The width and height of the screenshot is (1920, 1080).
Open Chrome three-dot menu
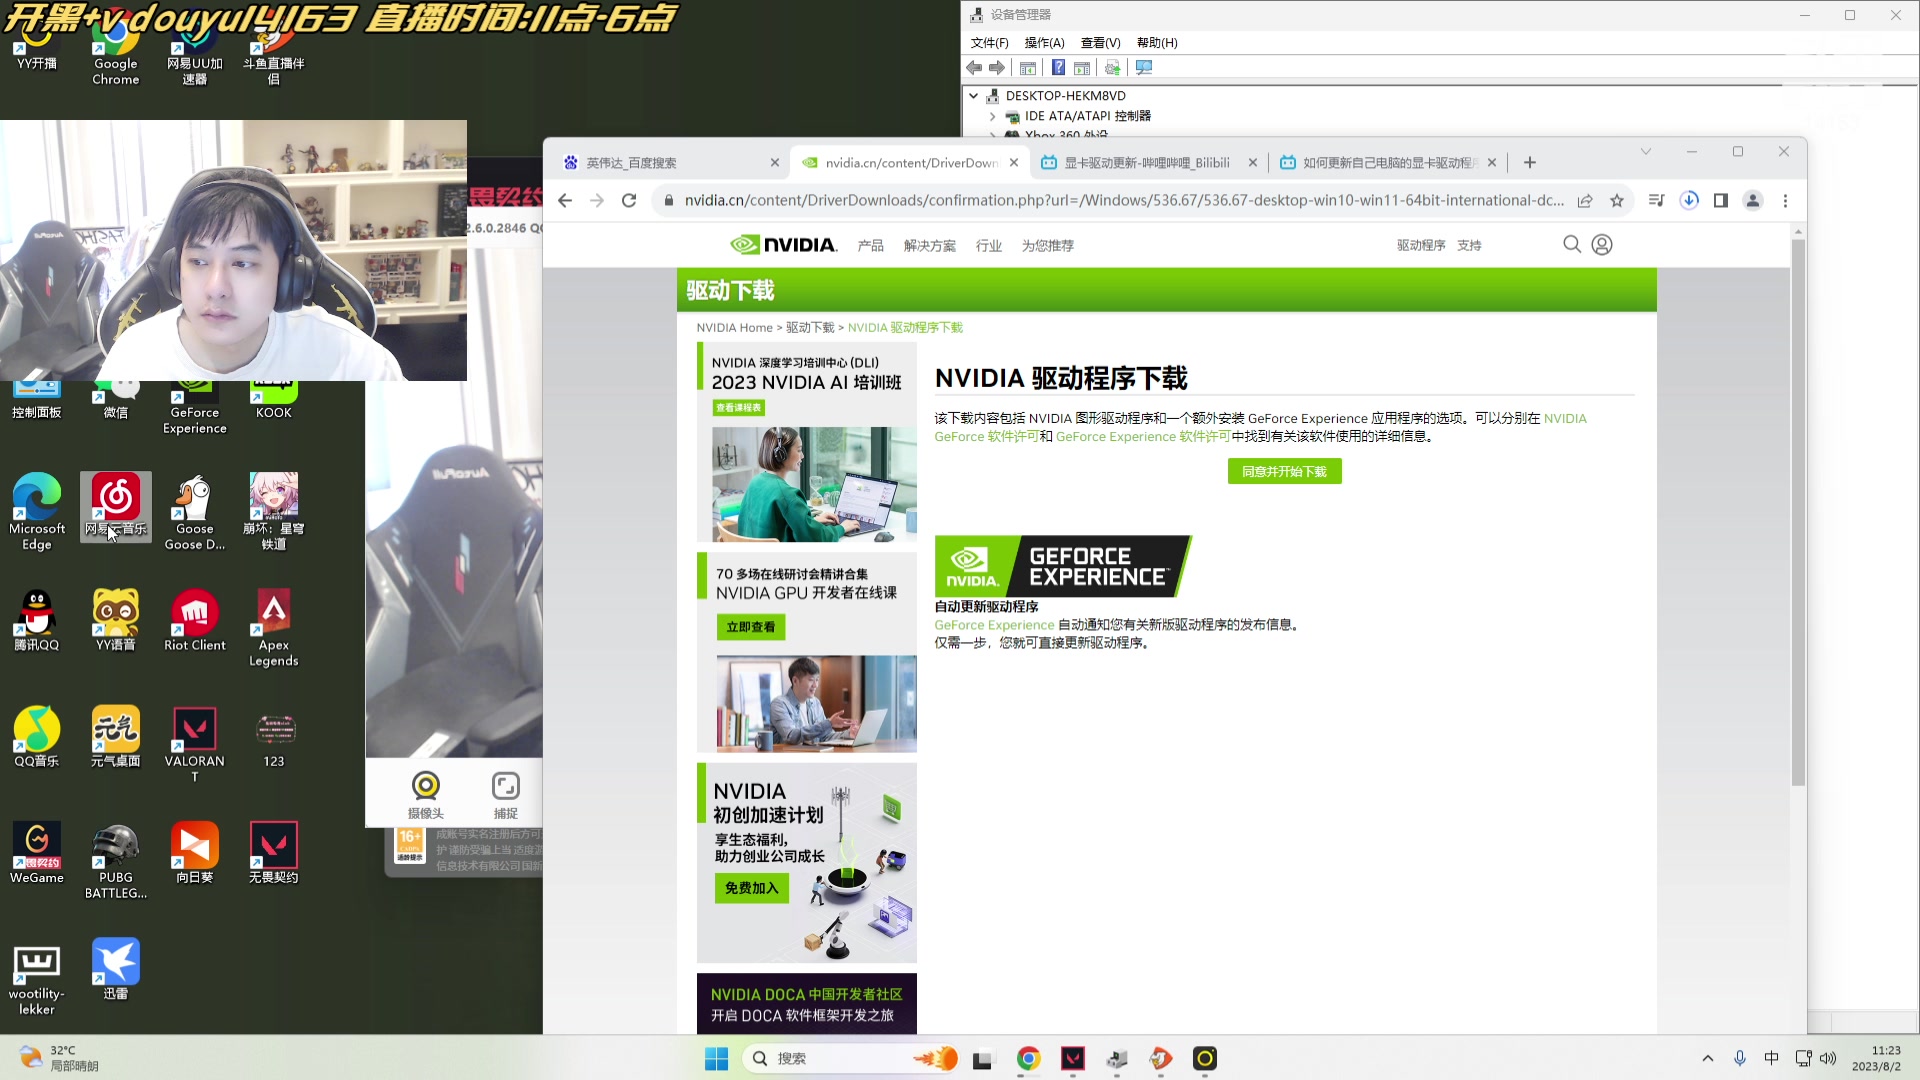tap(1785, 201)
